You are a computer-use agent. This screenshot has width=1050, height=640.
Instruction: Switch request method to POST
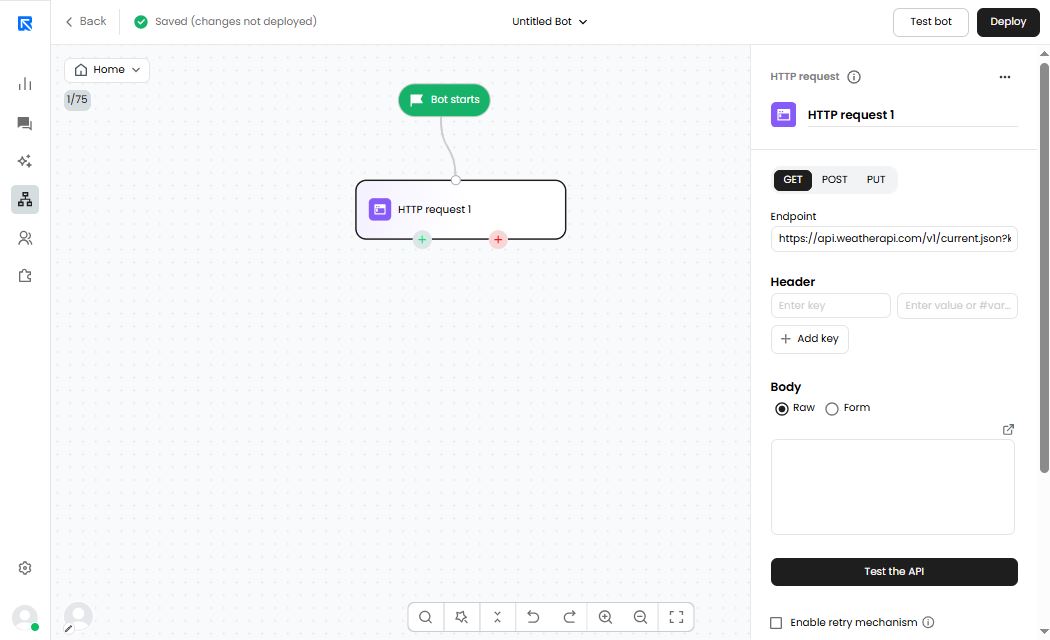(x=834, y=180)
